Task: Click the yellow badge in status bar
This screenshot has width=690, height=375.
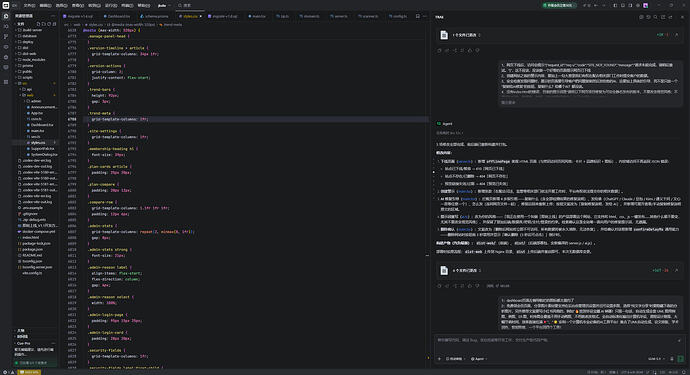Action: click(x=29, y=372)
